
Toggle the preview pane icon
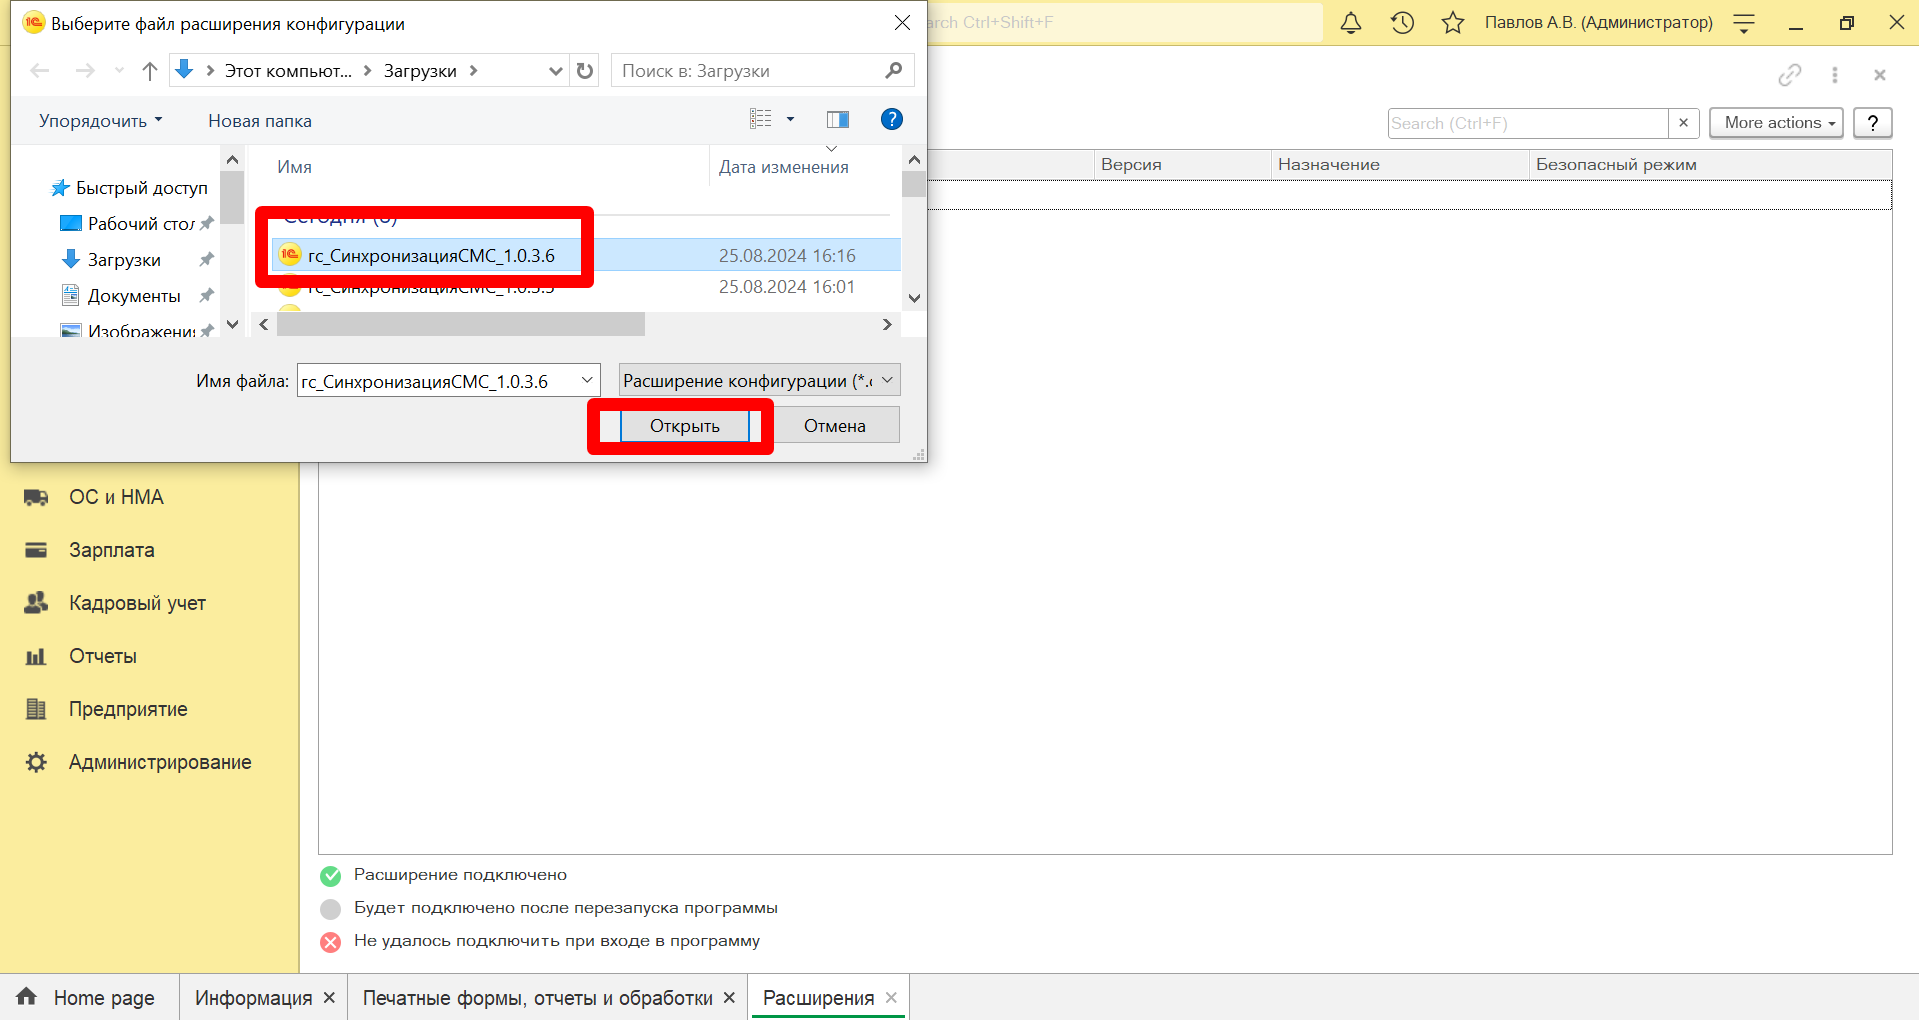tap(838, 120)
